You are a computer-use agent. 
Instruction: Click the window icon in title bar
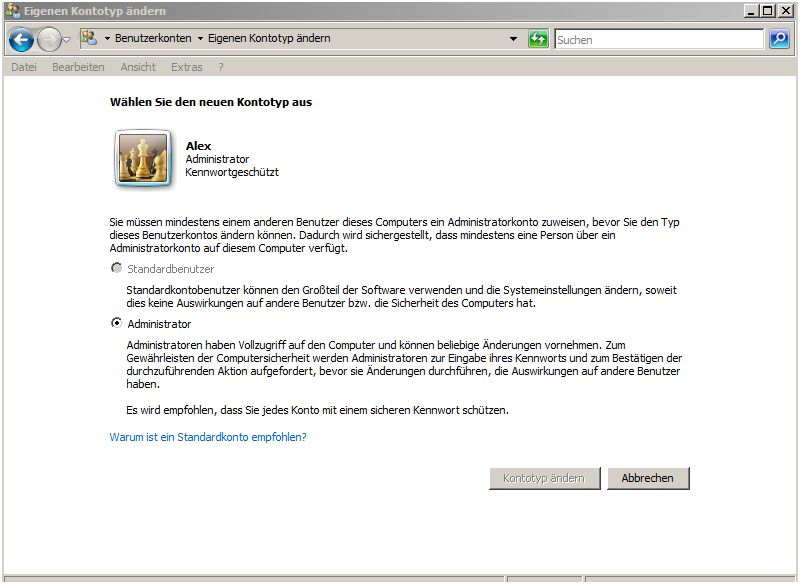(x=12, y=11)
